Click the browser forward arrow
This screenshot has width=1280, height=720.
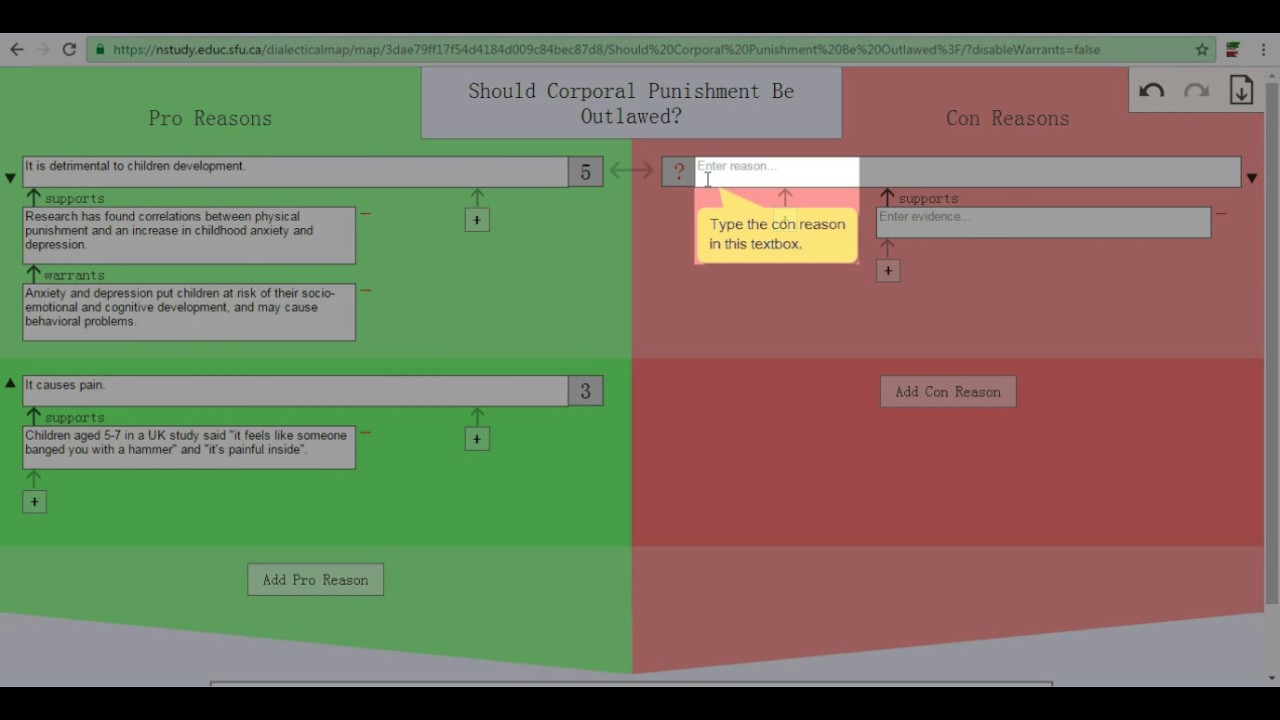(x=43, y=49)
